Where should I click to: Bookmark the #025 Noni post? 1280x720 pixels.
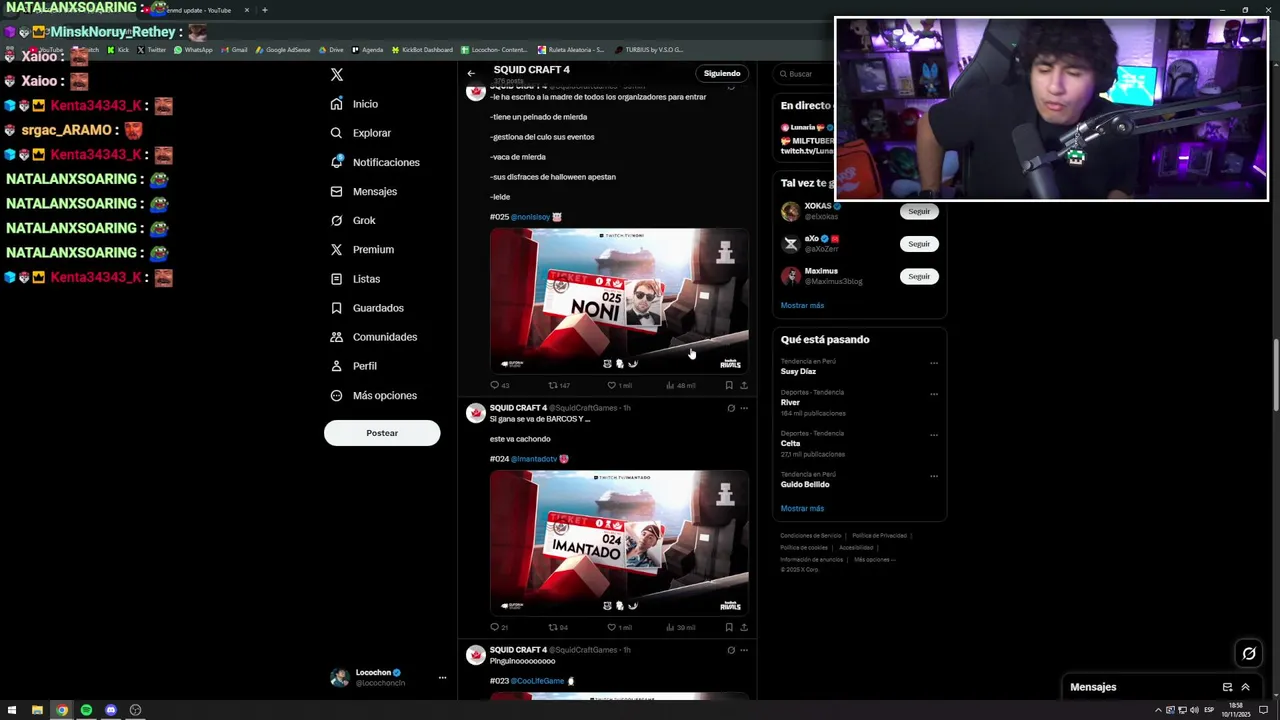pyautogui.click(x=729, y=385)
